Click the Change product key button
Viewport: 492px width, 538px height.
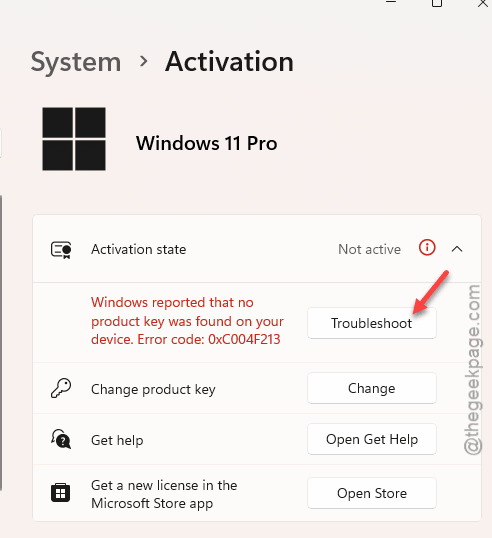(372, 388)
